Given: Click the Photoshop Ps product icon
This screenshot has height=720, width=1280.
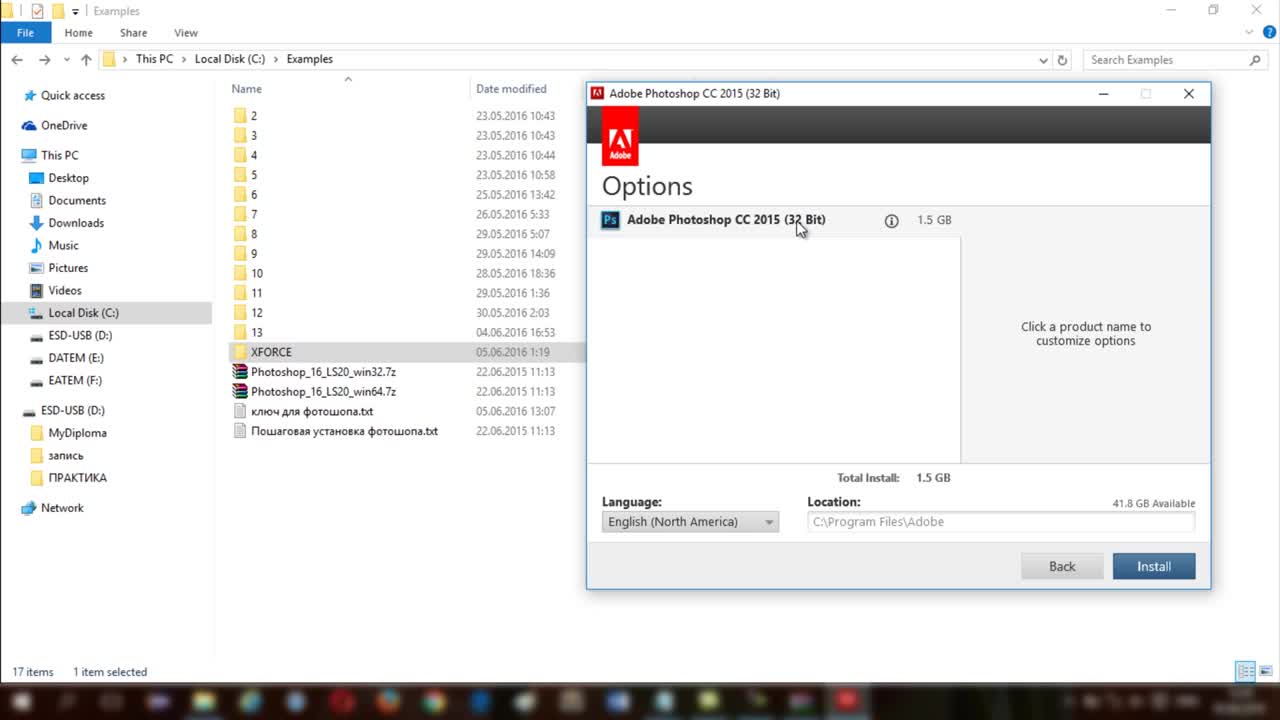Looking at the screenshot, I should point(610,220).
